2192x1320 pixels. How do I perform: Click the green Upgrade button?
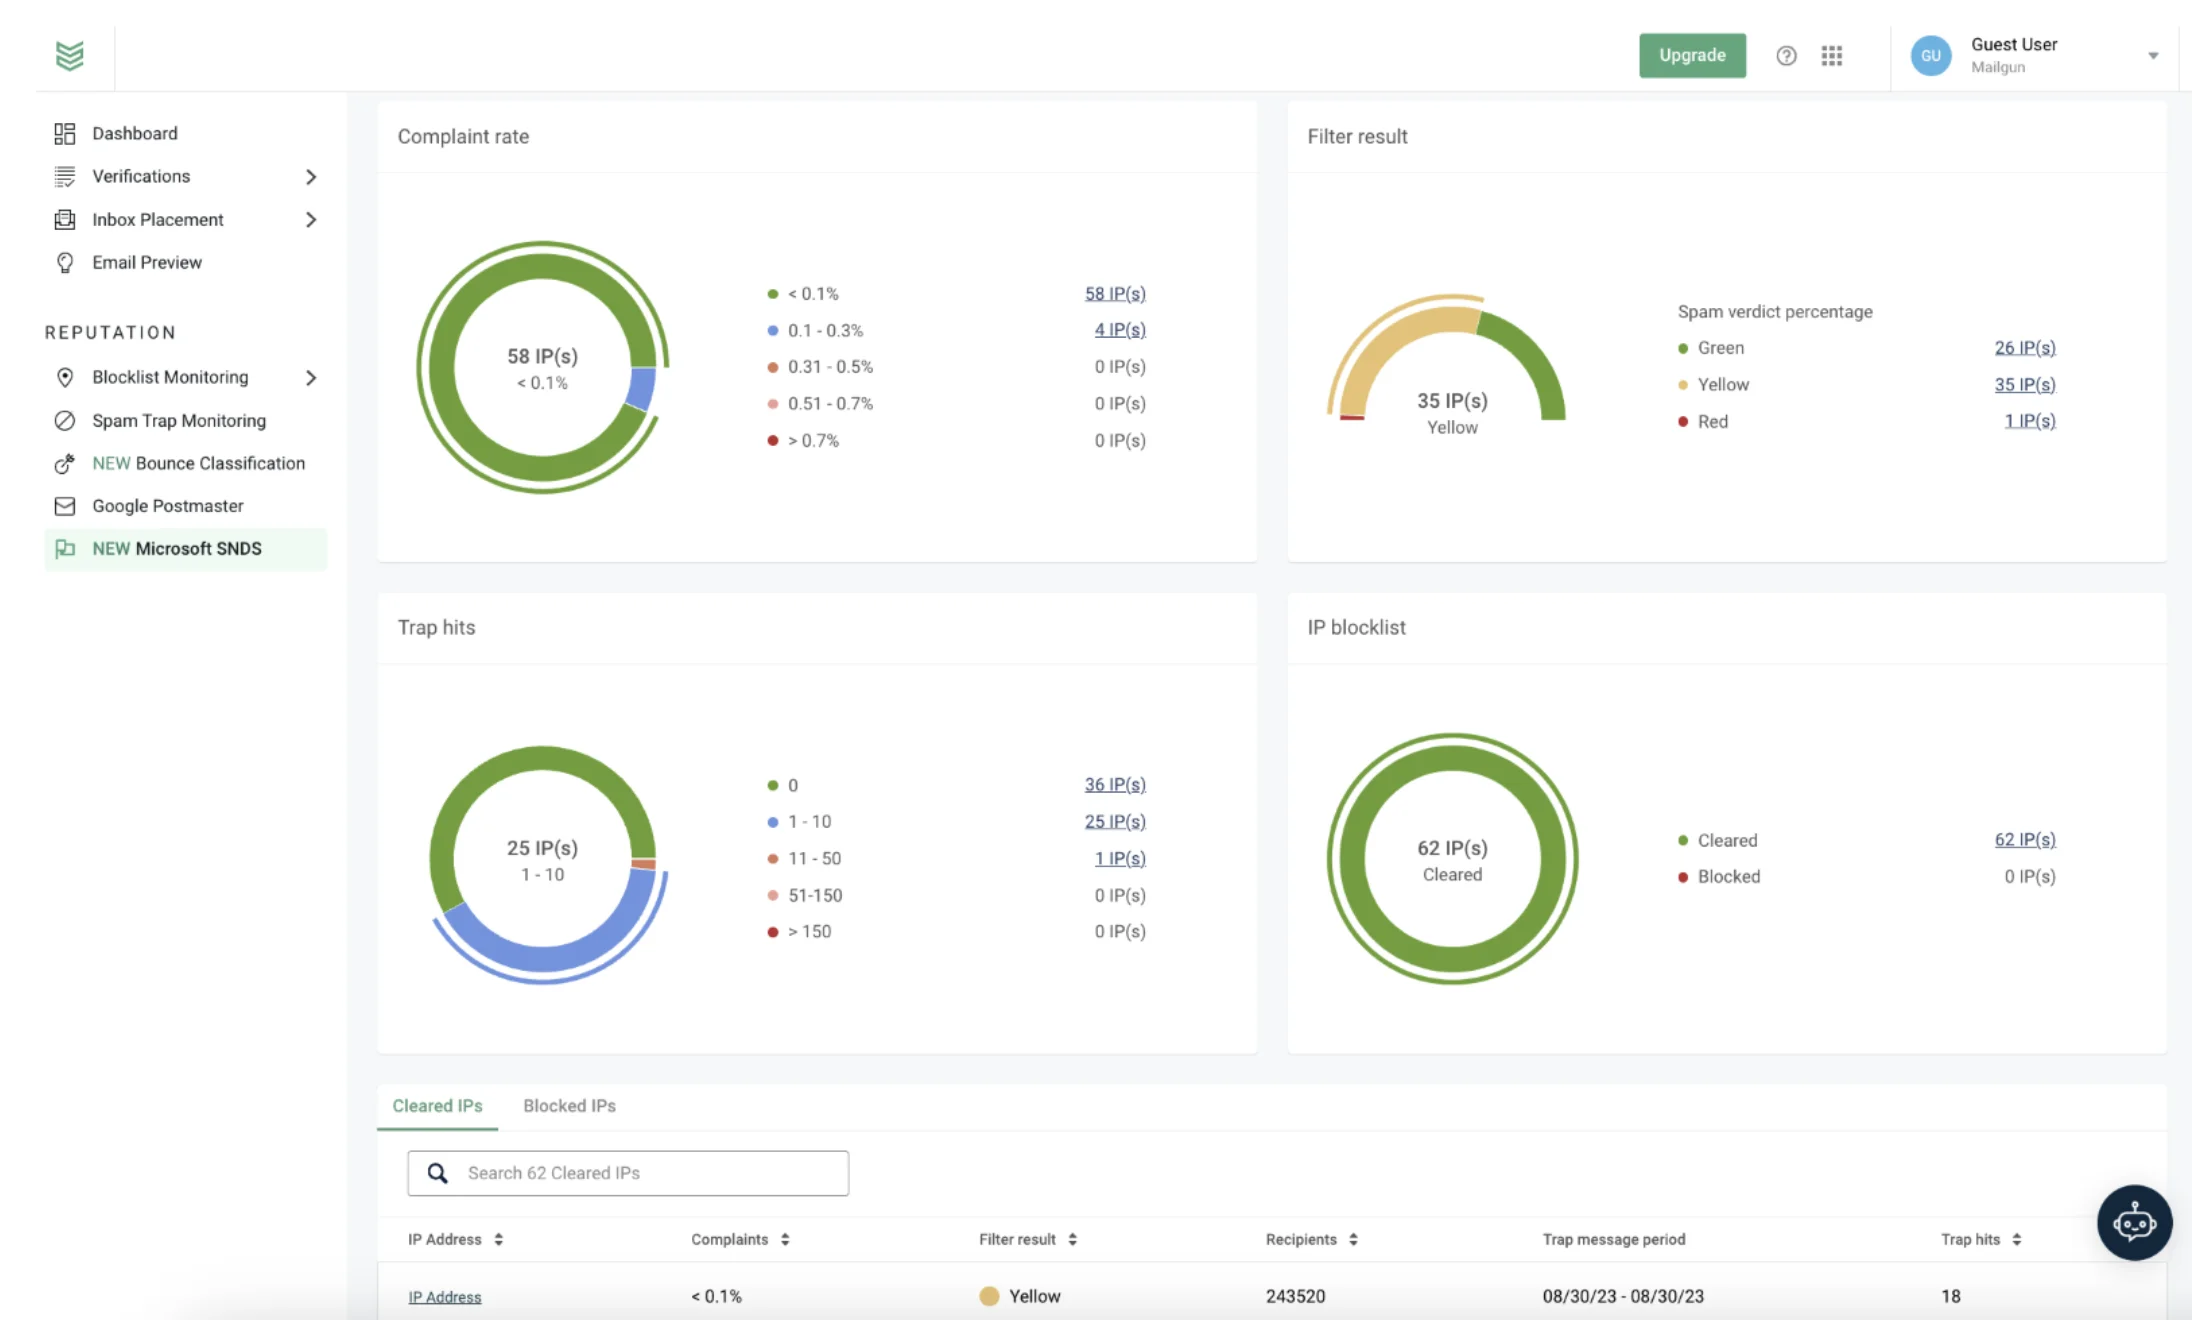[1692, 55]
